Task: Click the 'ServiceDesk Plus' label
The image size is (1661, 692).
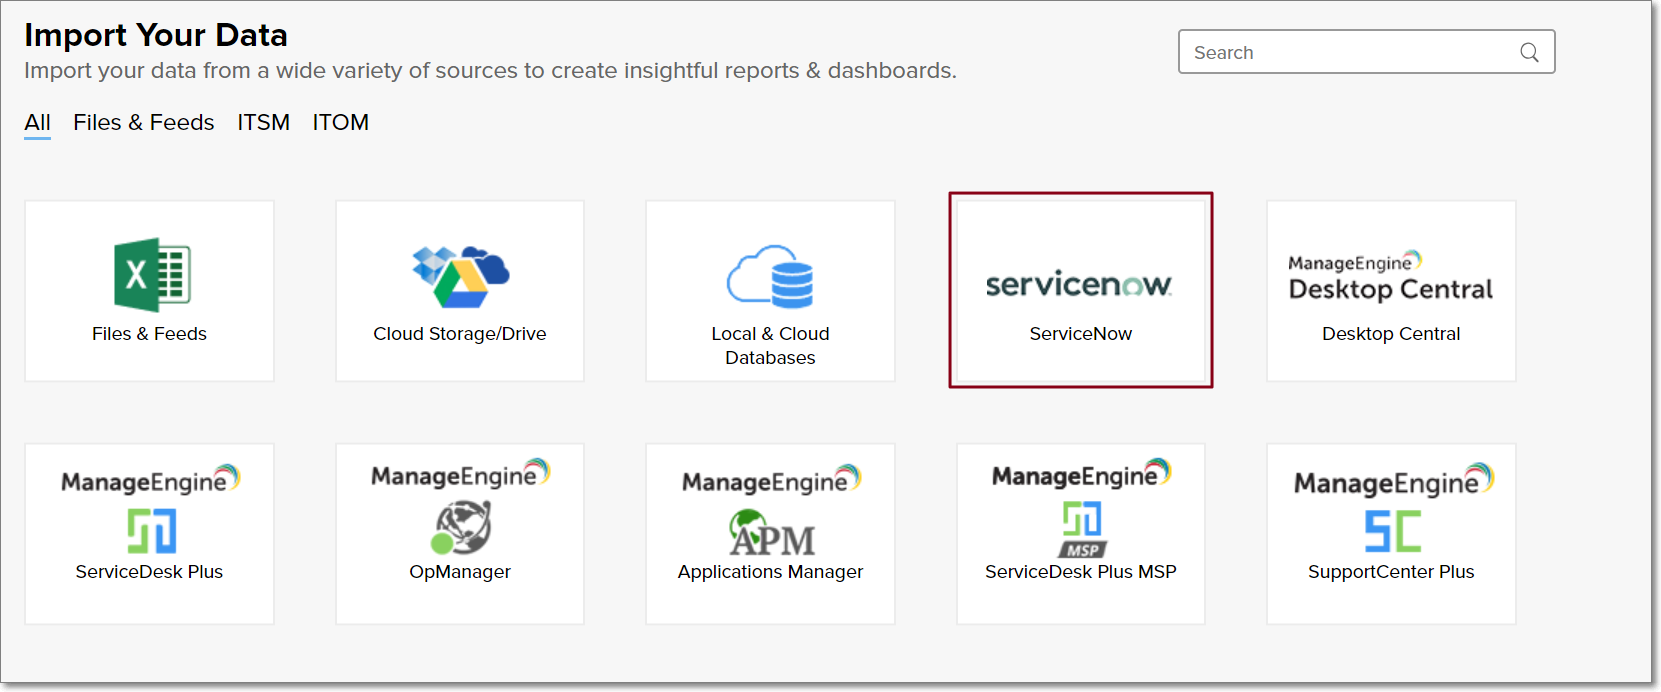Action: click(149, 572)
